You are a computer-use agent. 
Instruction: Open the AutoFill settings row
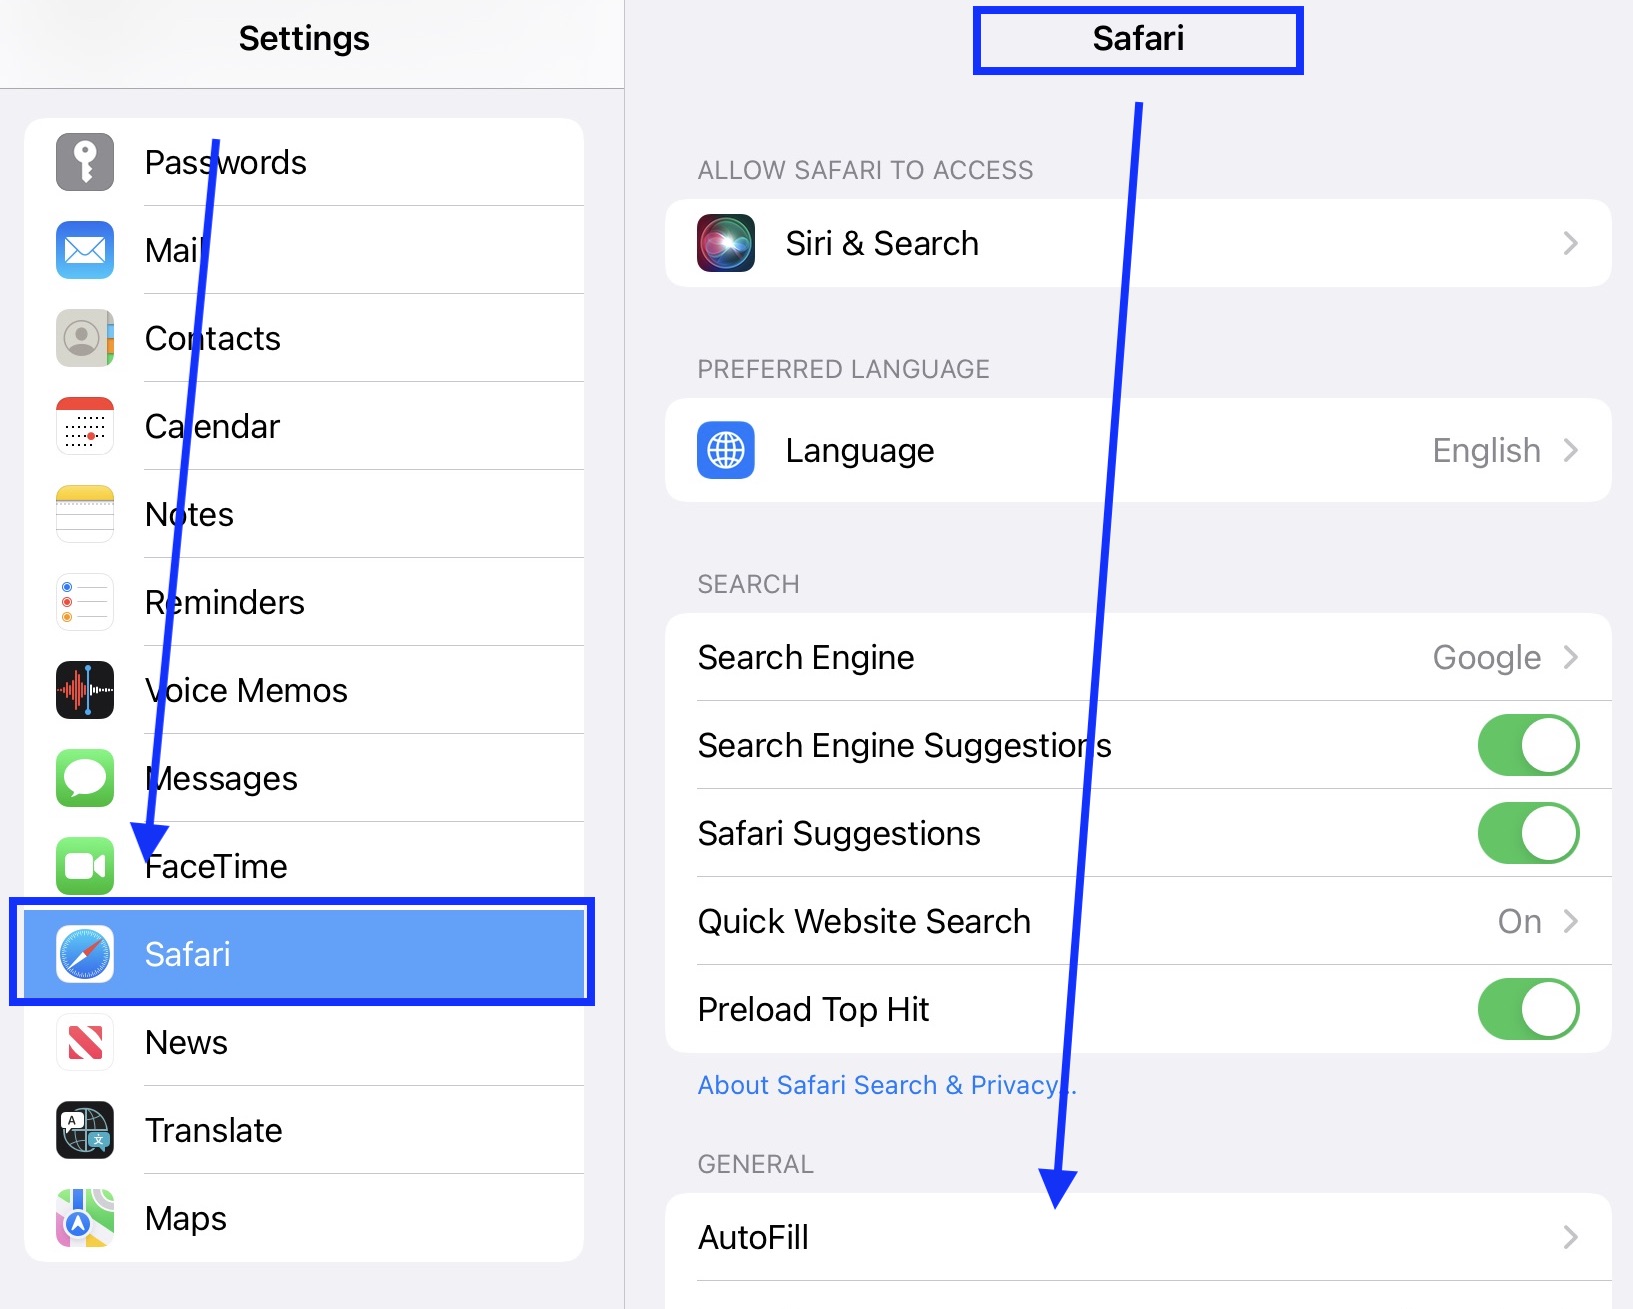pos(1138,1237)
